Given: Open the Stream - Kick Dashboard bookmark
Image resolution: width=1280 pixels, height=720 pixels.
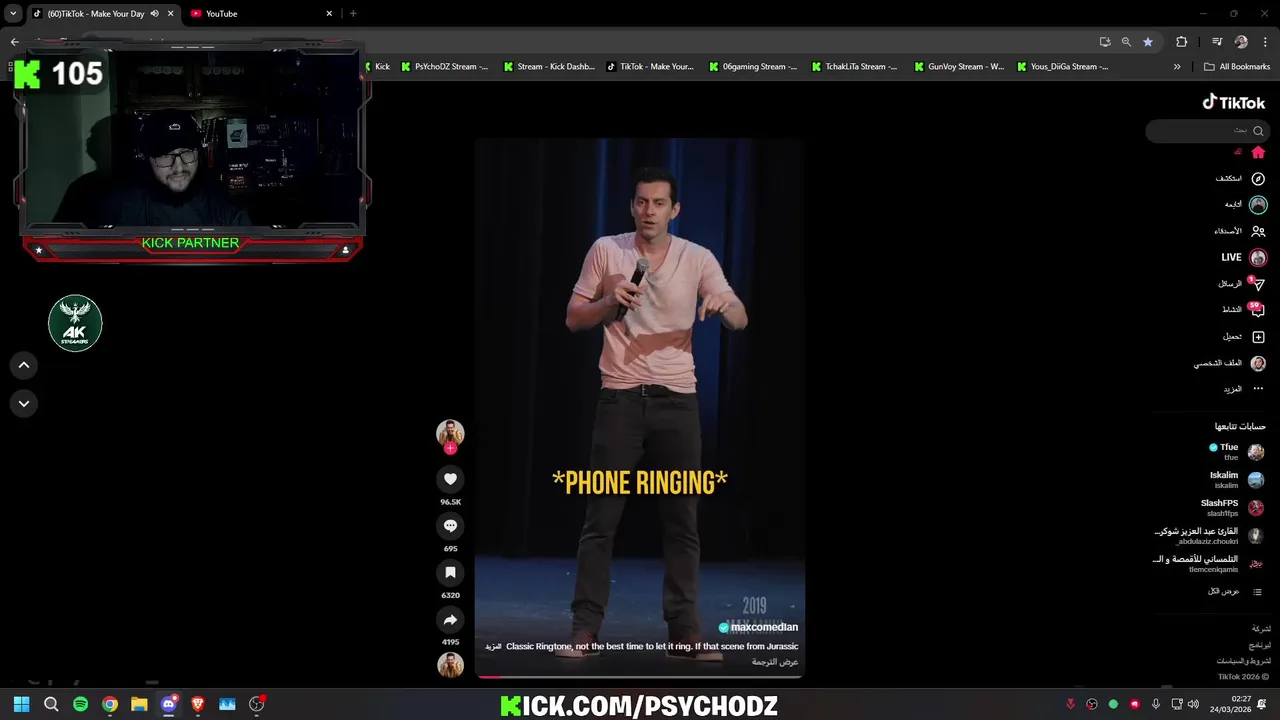Looking at the screenshot, I should pyautogui.click(x=548, y=67).
